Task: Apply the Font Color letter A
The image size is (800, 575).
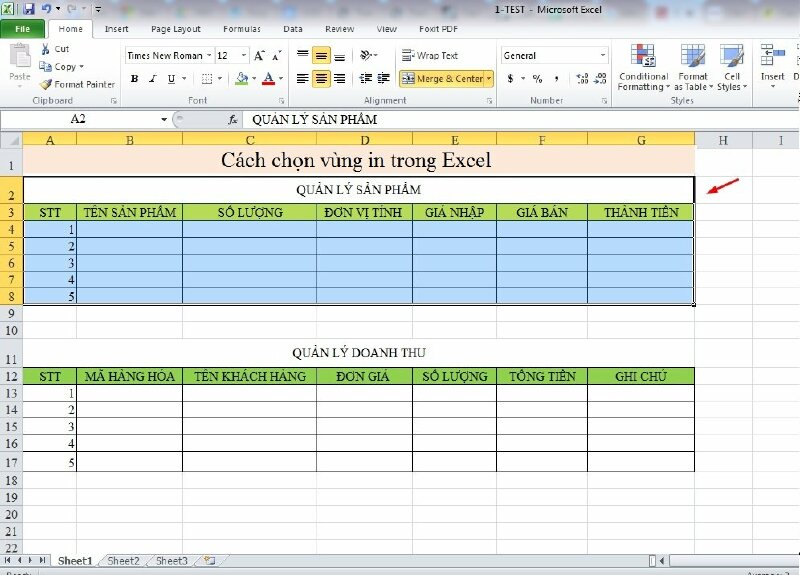Action: point(268,79)
